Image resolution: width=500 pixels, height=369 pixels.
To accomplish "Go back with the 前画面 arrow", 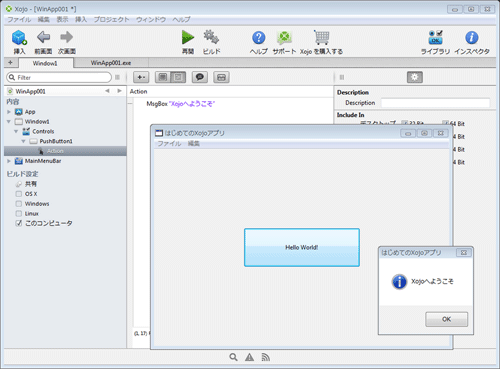I will coord(43,37).
